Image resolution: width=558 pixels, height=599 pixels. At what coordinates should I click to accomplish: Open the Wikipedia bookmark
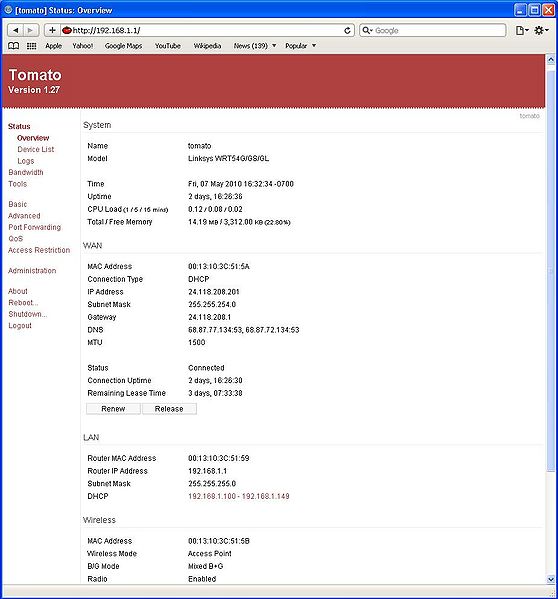tap(207, 46)
